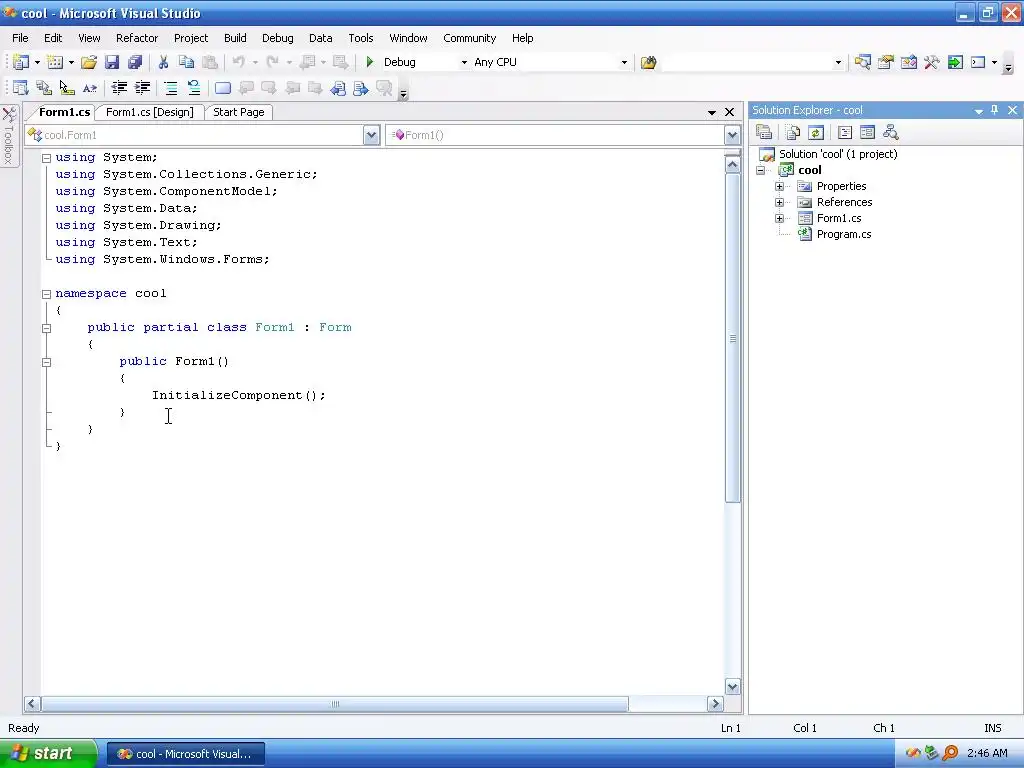Click the Display Word Completion icon
Image resolution: width=1024 pixels, height=768 pixels.
[x=89, y=88]
